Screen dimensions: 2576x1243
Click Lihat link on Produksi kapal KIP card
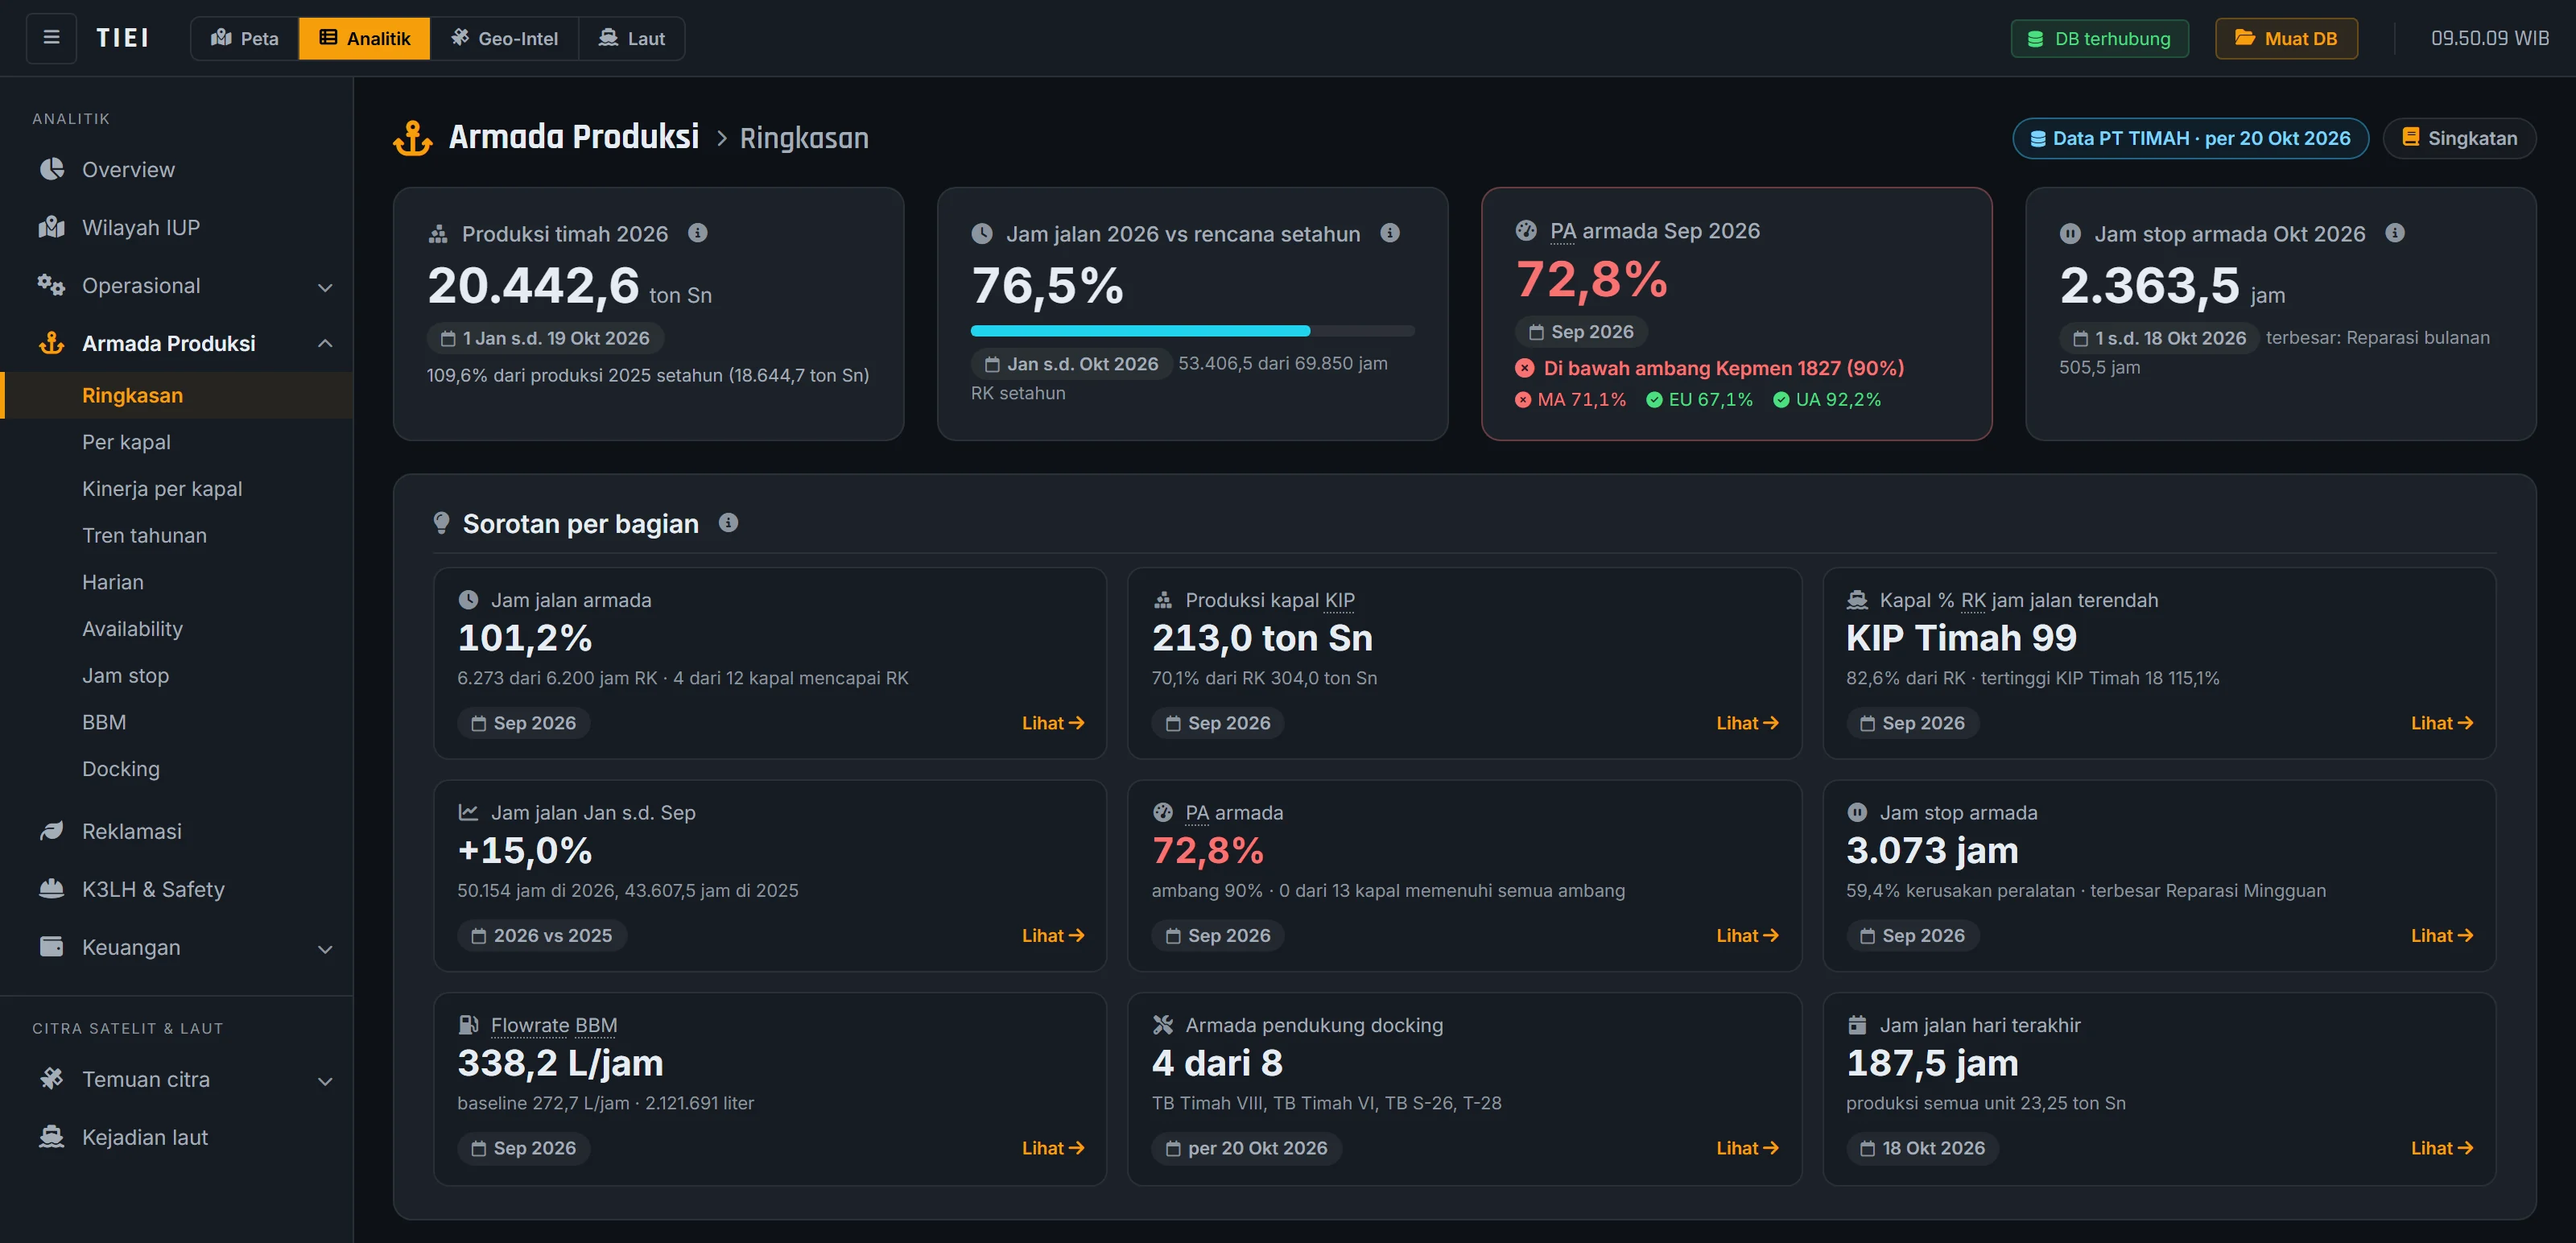pos(1748,723)
